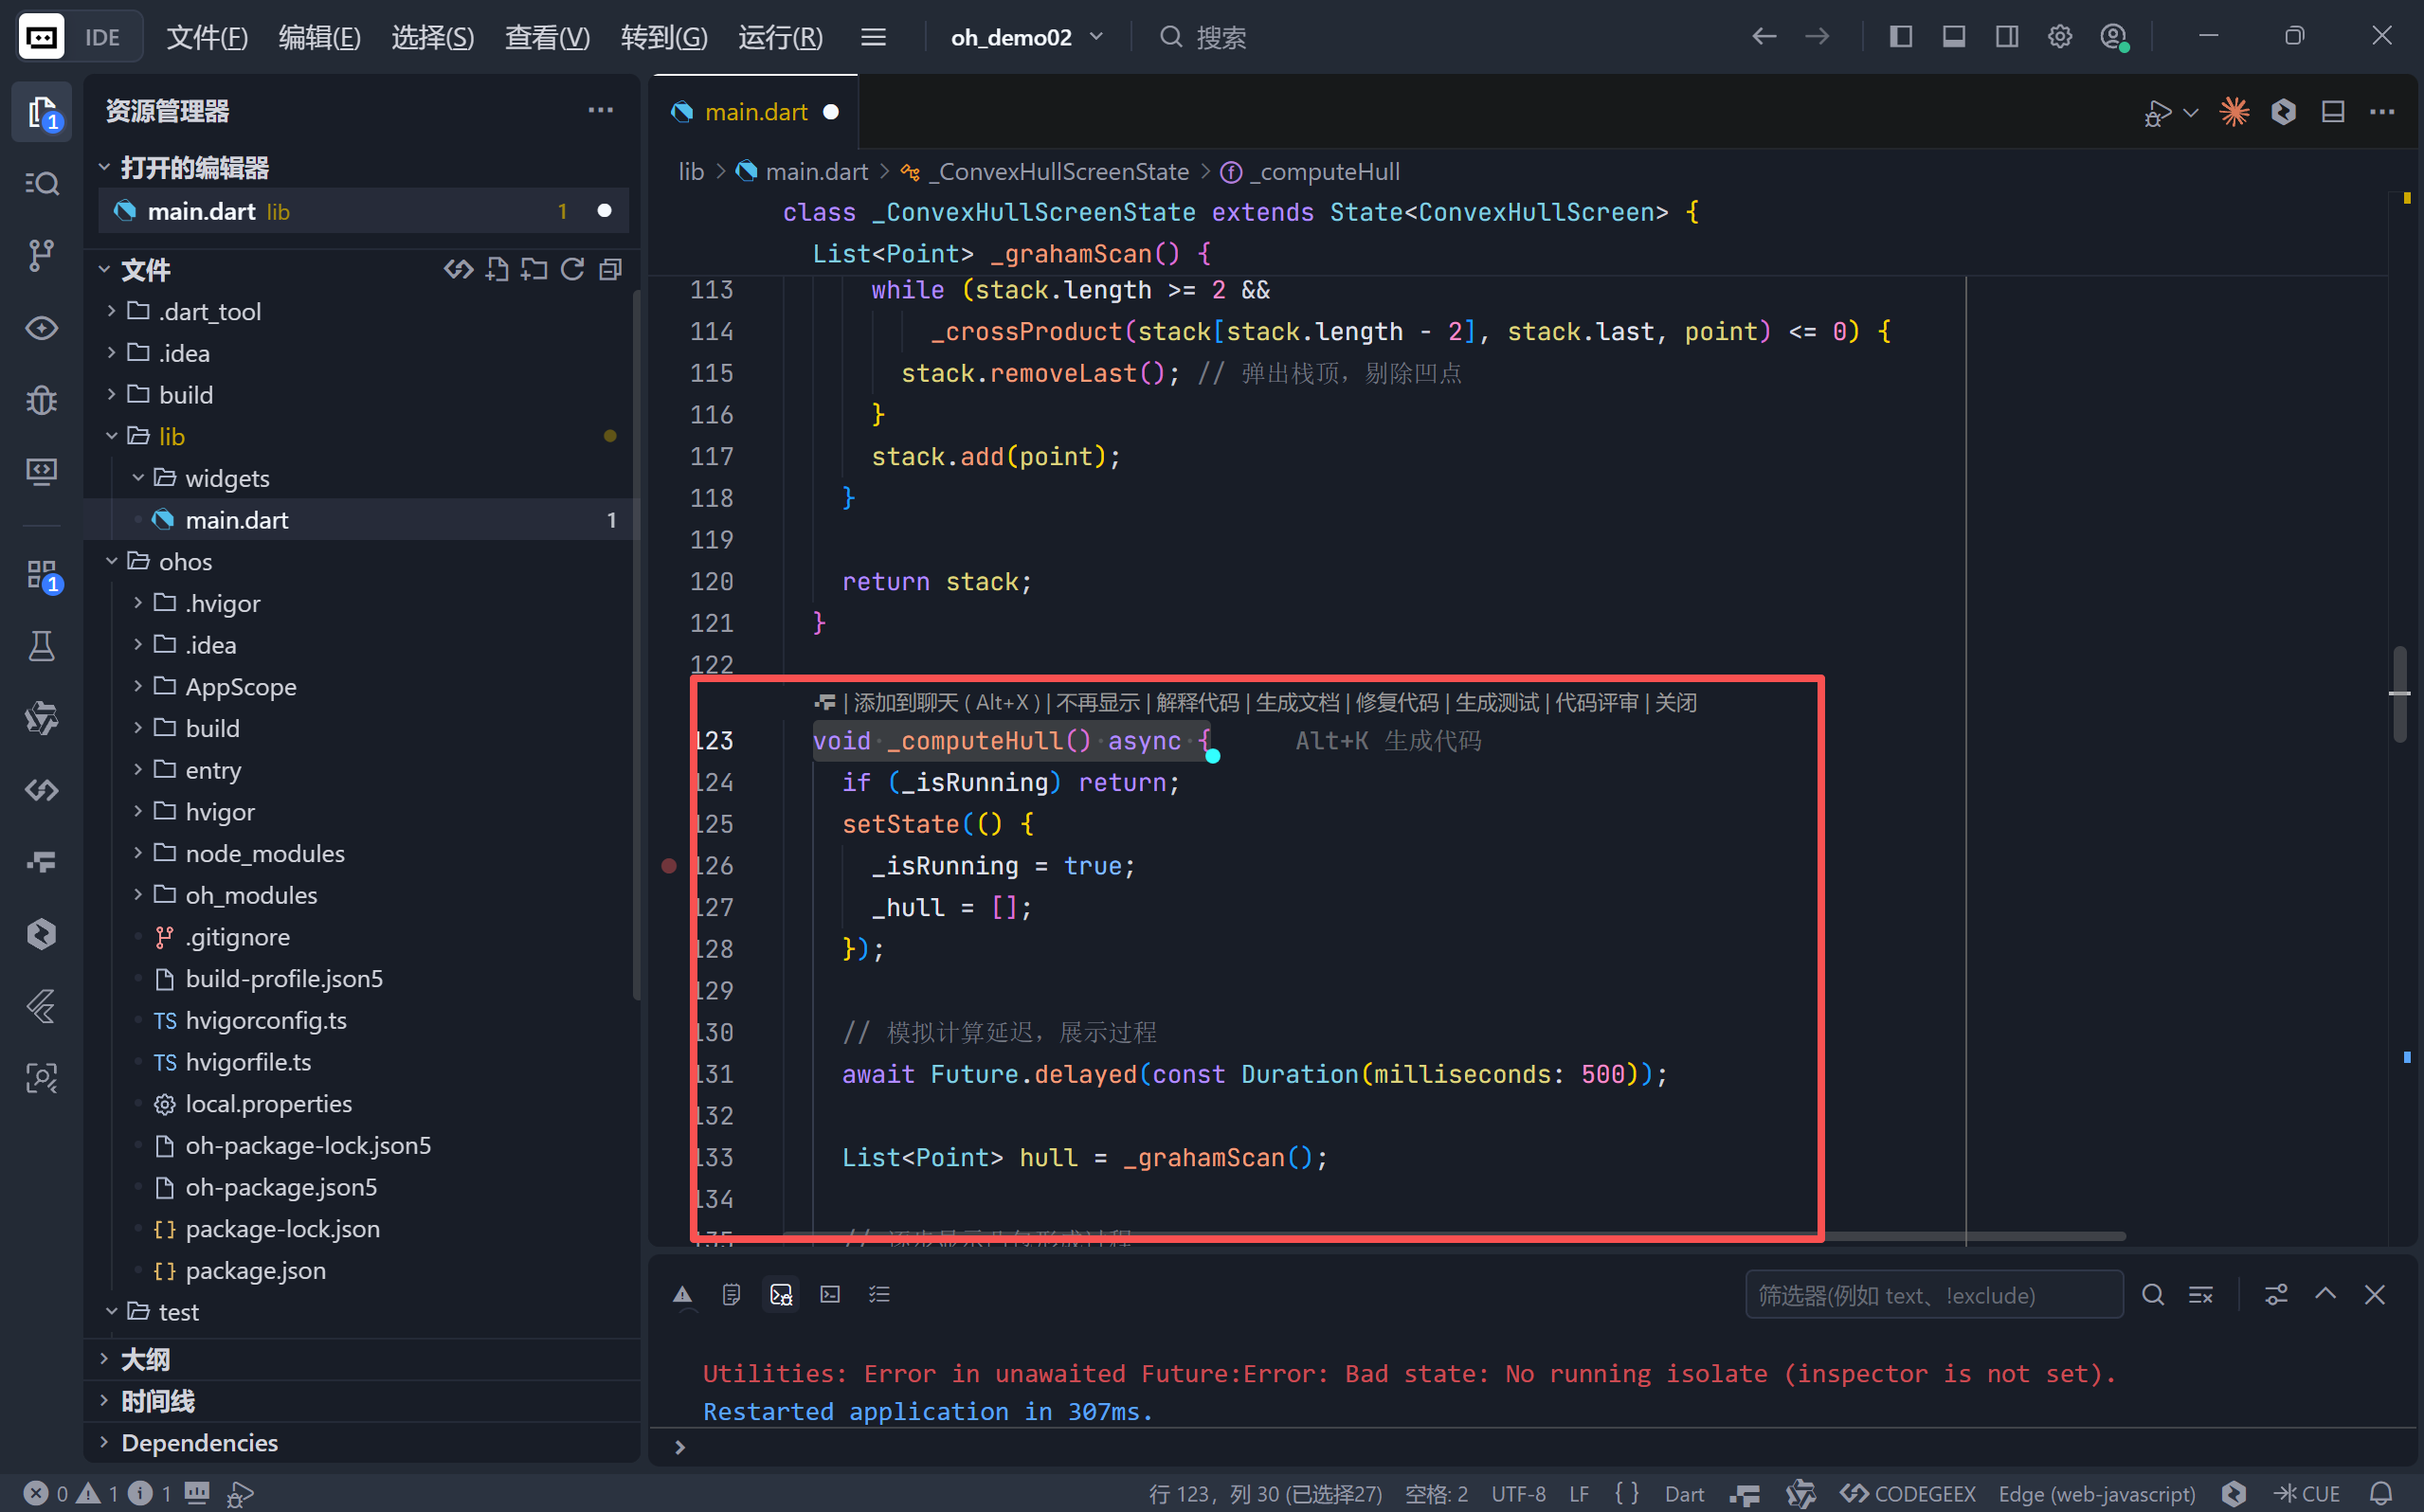Image resolution: width=2424 pixels, height=1512 pixels.
Task: Open the Run and Debug bug icon
Action: (x=41, y=400)
